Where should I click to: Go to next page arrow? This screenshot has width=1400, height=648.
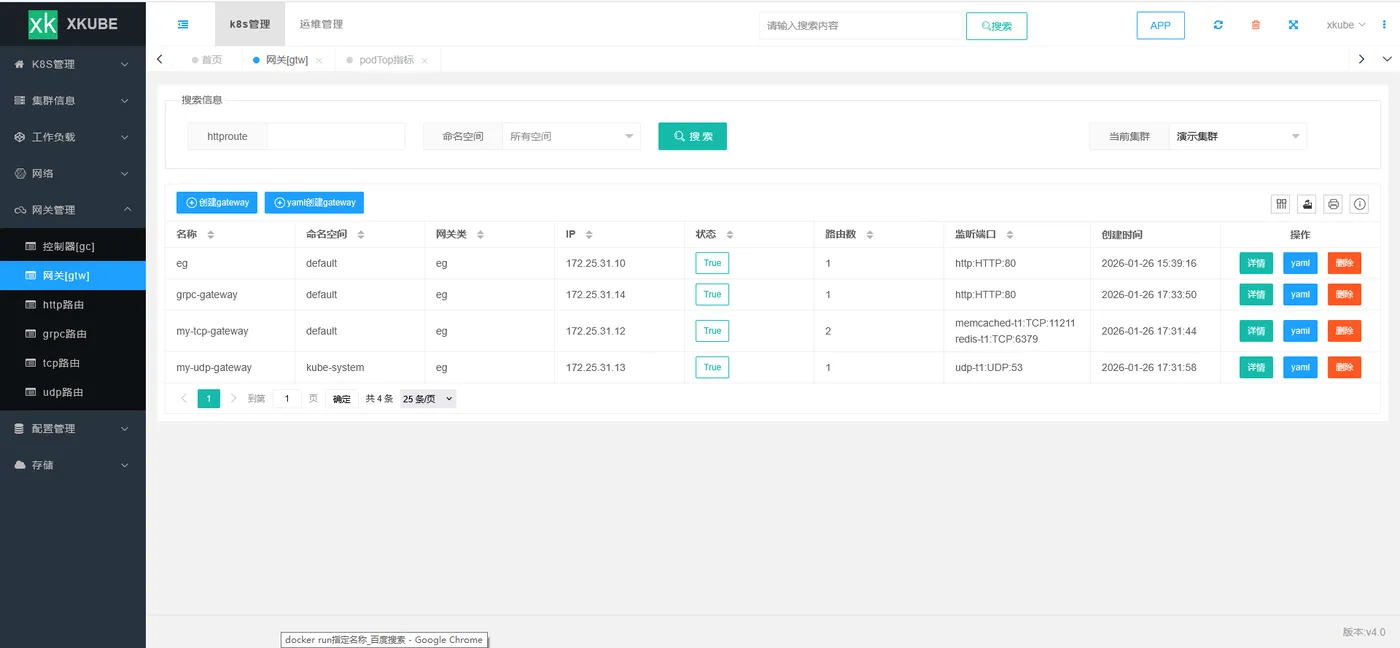click(x=234, y=398)
